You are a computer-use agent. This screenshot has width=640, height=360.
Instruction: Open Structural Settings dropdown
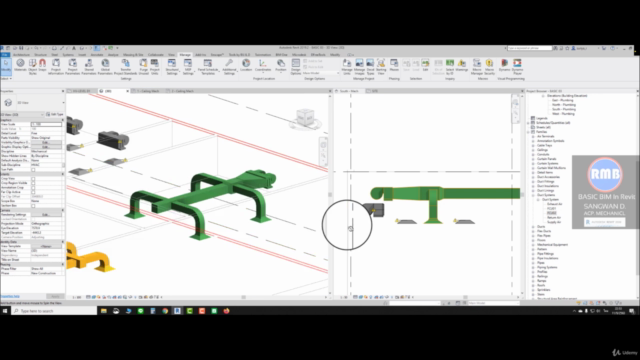pyautogui.click(x=172, y=67)
